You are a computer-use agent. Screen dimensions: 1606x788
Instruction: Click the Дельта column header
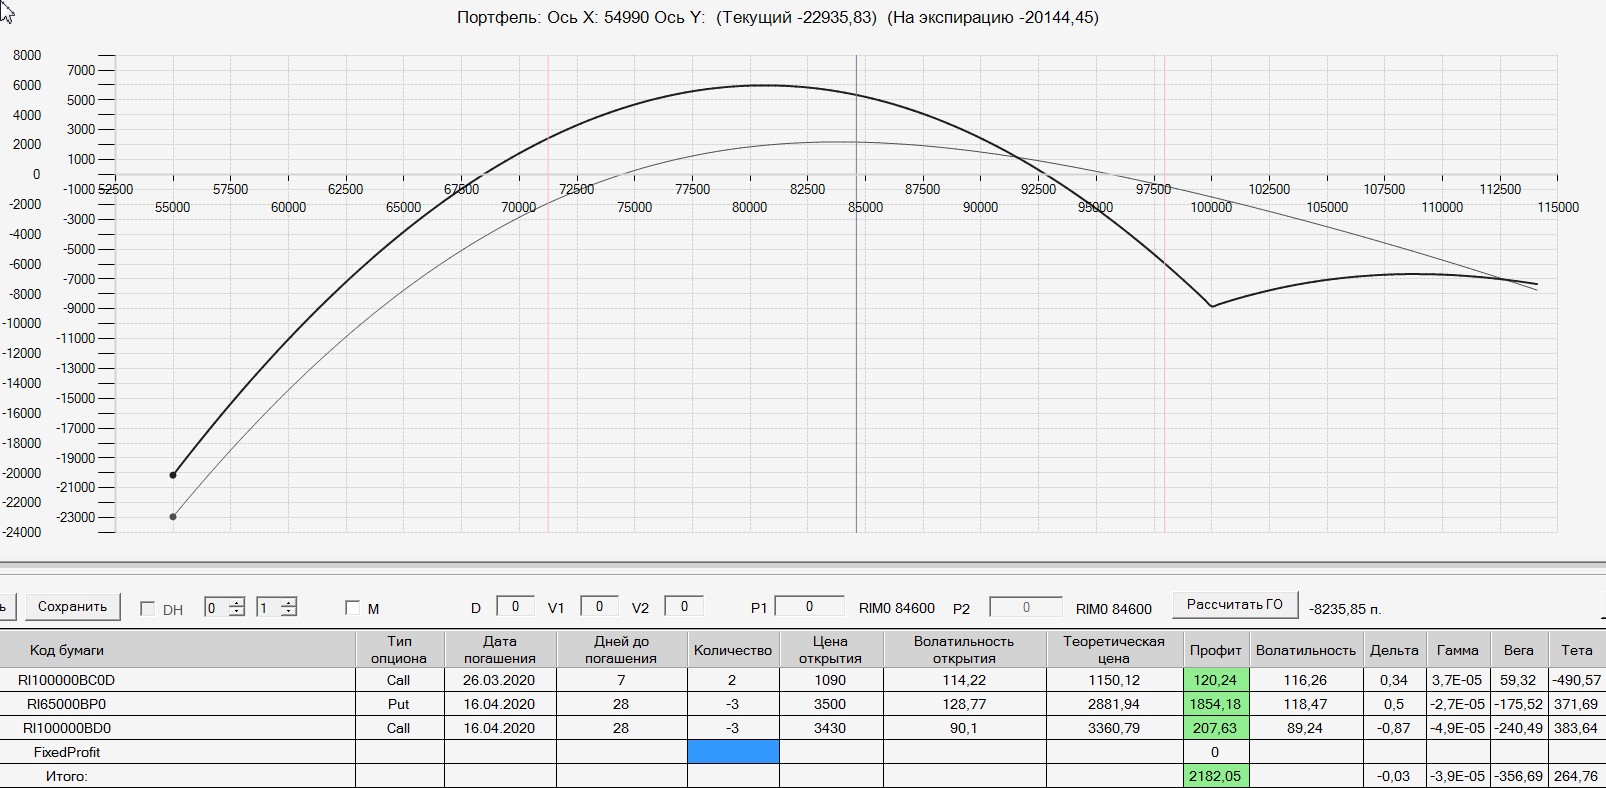coord(1394,650)
